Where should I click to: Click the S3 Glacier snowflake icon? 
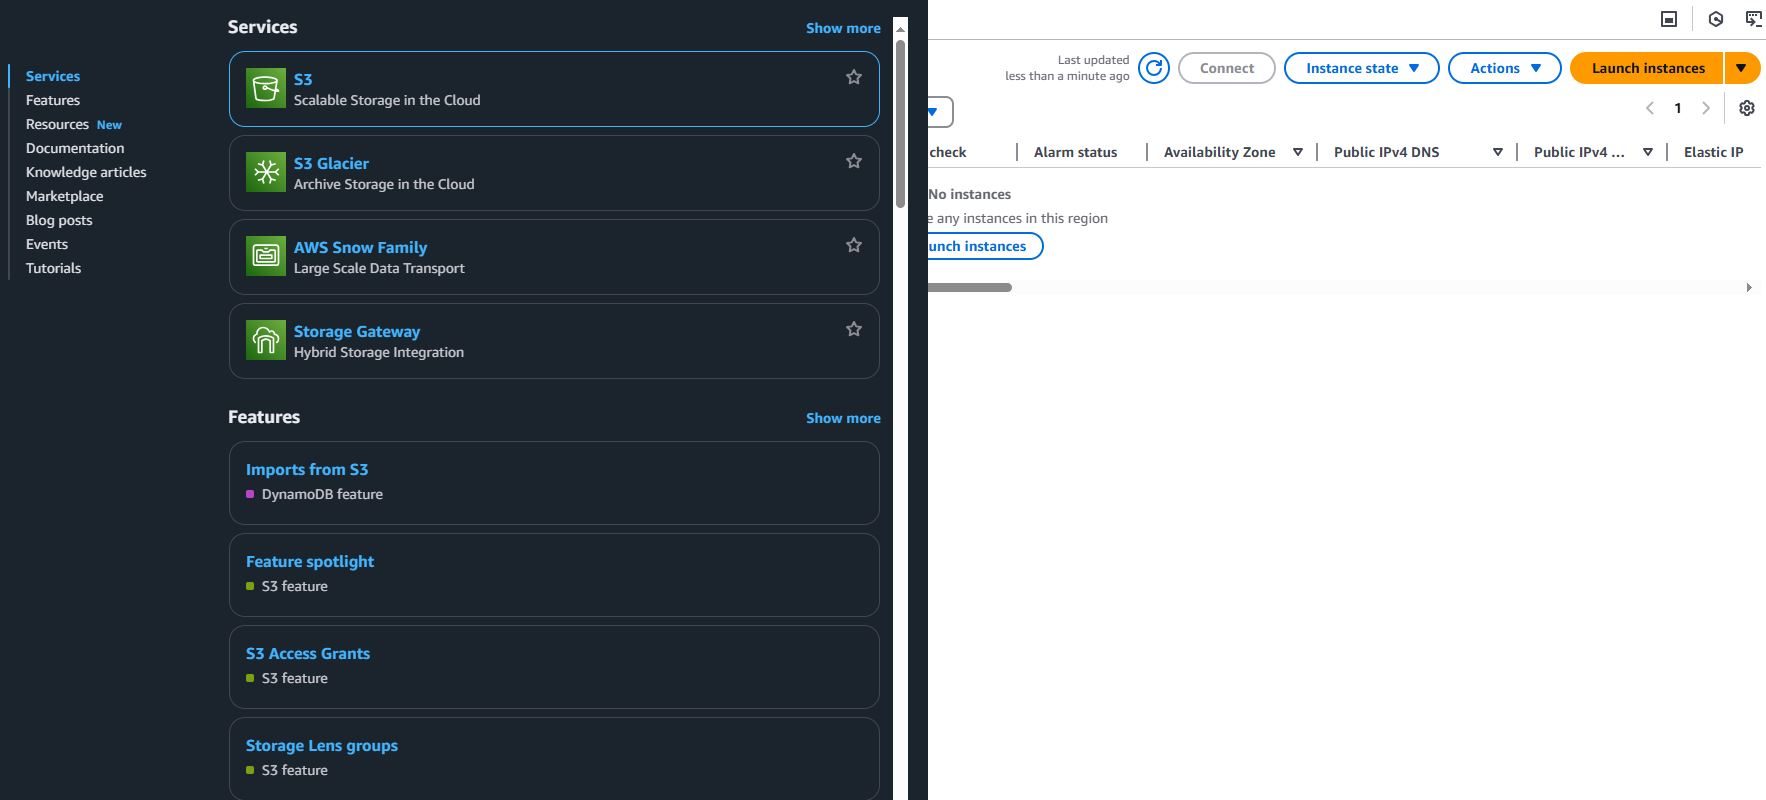coord(266,172)
